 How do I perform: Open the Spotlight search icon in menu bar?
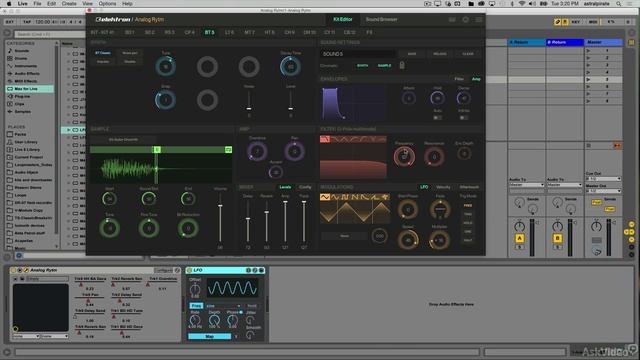619,4
